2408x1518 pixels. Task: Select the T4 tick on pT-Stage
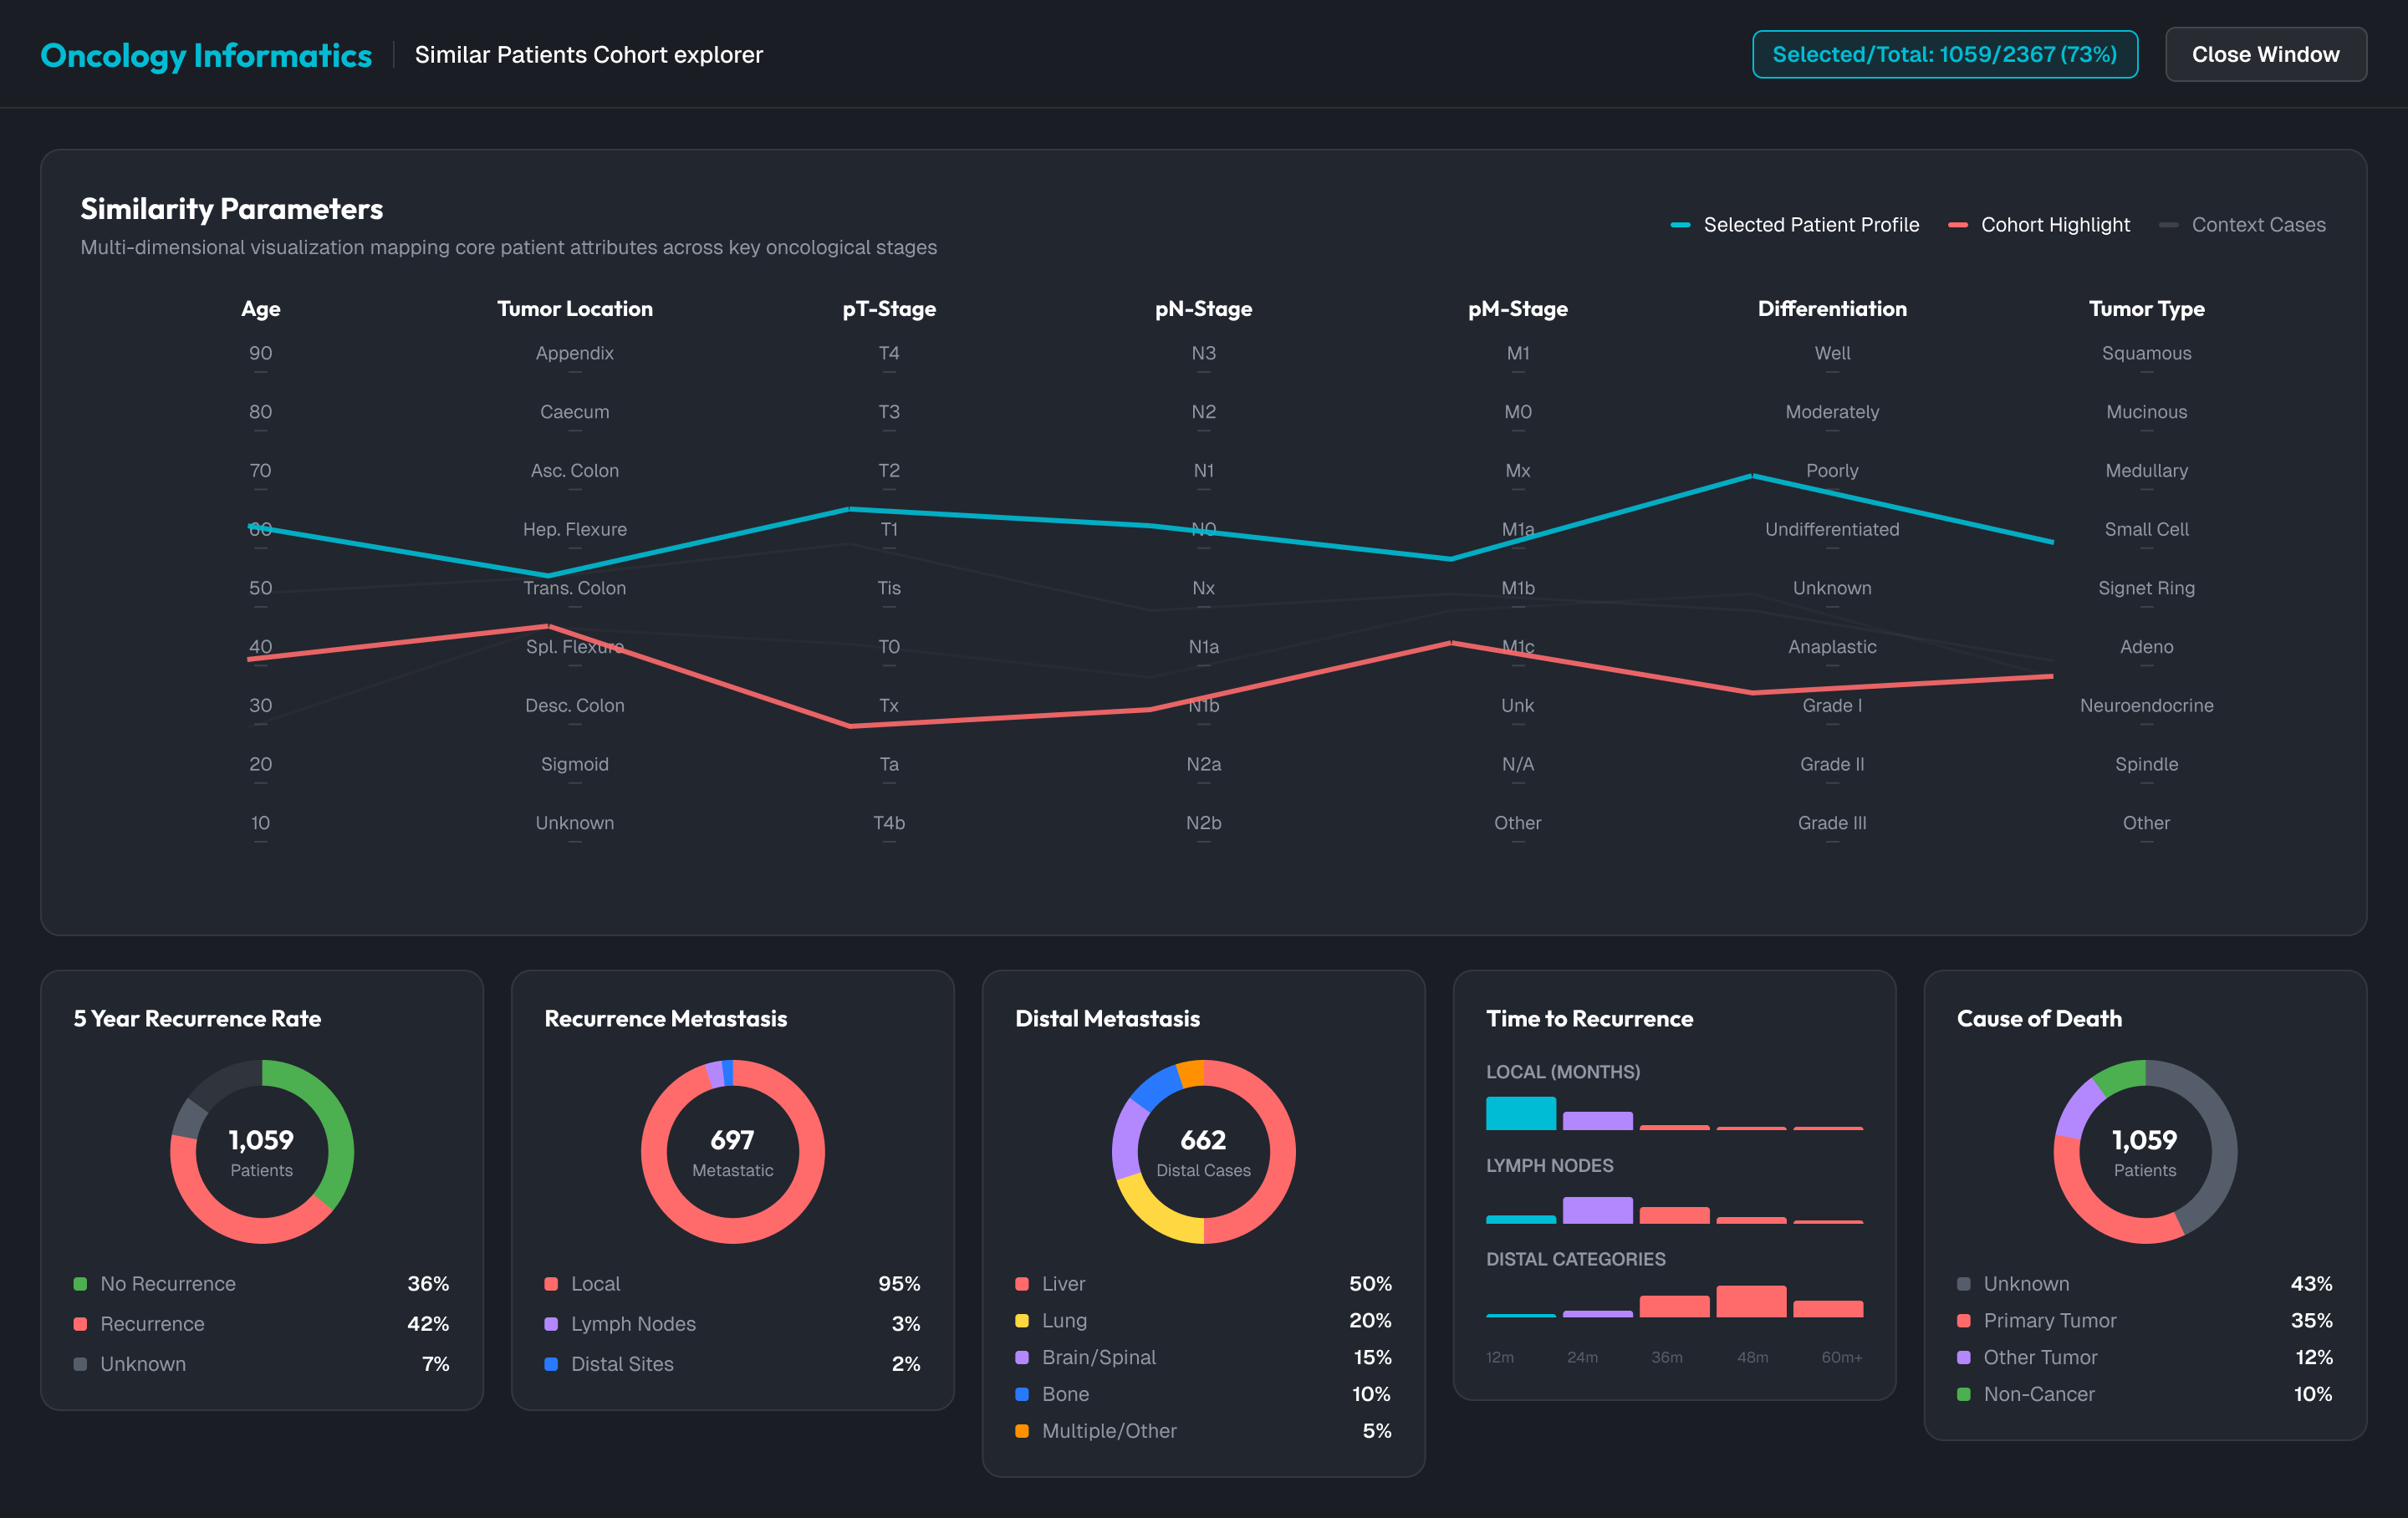tap(889, 353)
